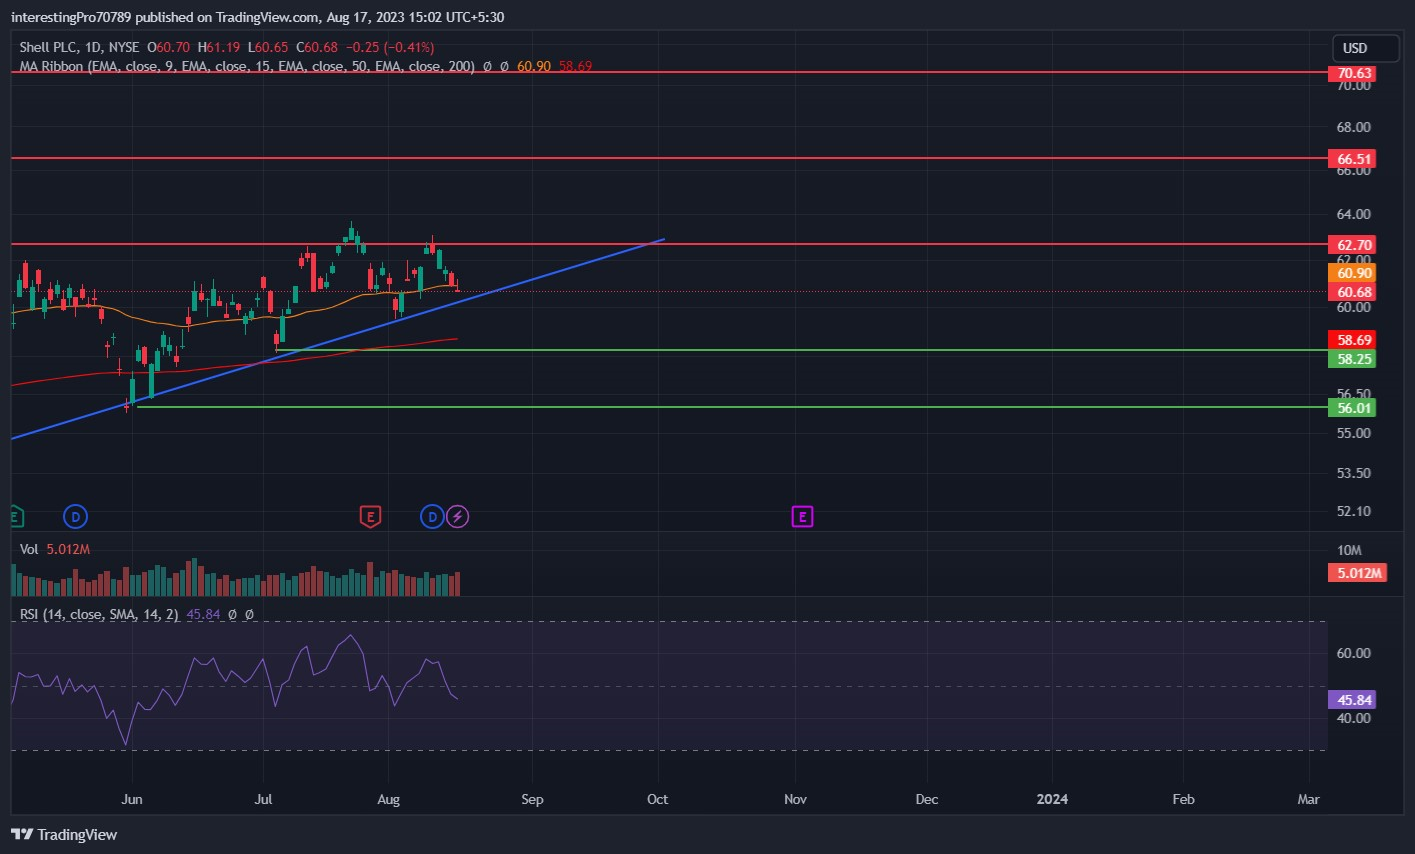Screen dimensions: 1415x854
Task: Click the Feb label on time axis
Action: (1183, 799)
